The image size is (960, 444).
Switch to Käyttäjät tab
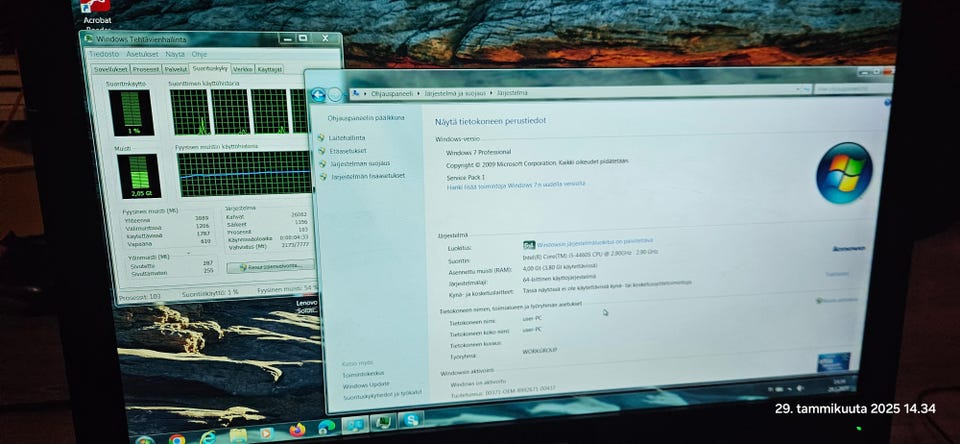click(x=269, y=69)
